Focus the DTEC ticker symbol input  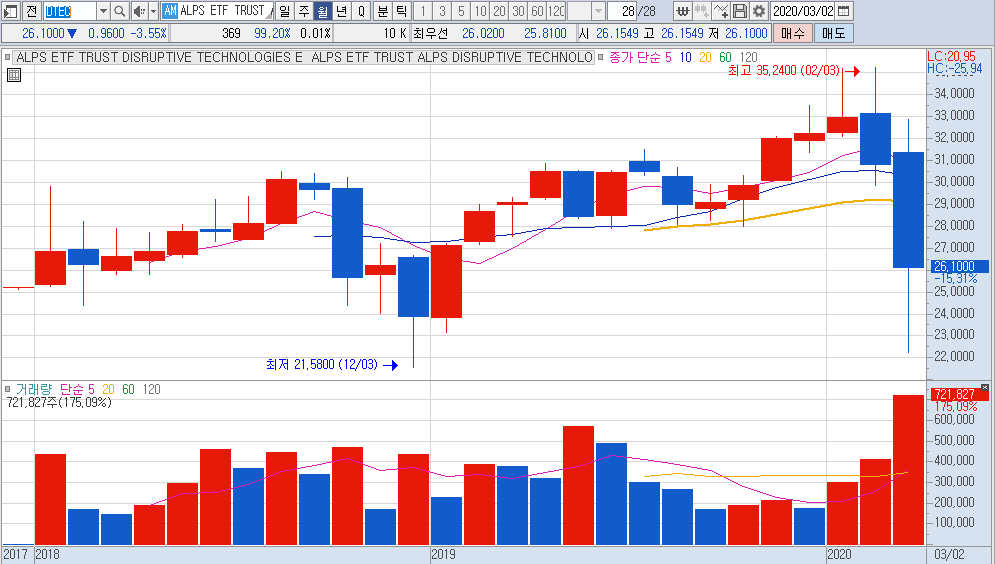(x=70, y=11)
